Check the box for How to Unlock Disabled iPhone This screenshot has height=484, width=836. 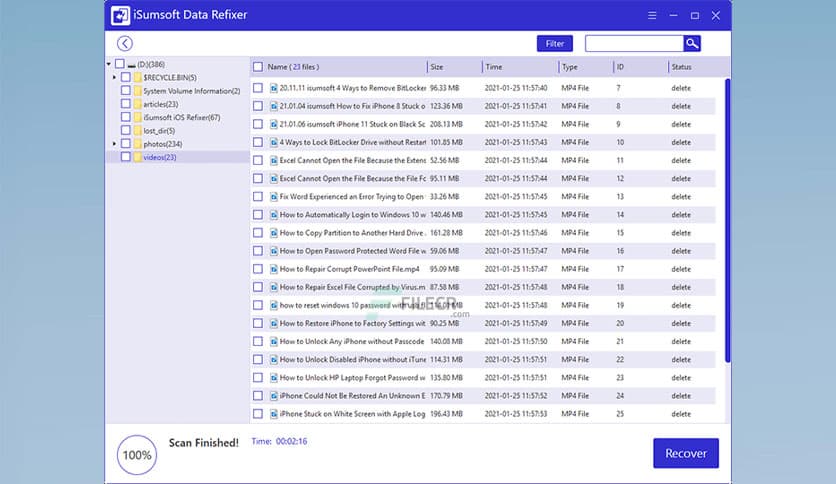click(258, 360)
